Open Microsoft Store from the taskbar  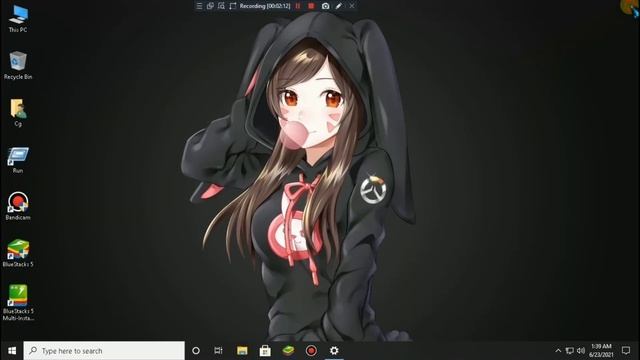click(x=265, y=351)
